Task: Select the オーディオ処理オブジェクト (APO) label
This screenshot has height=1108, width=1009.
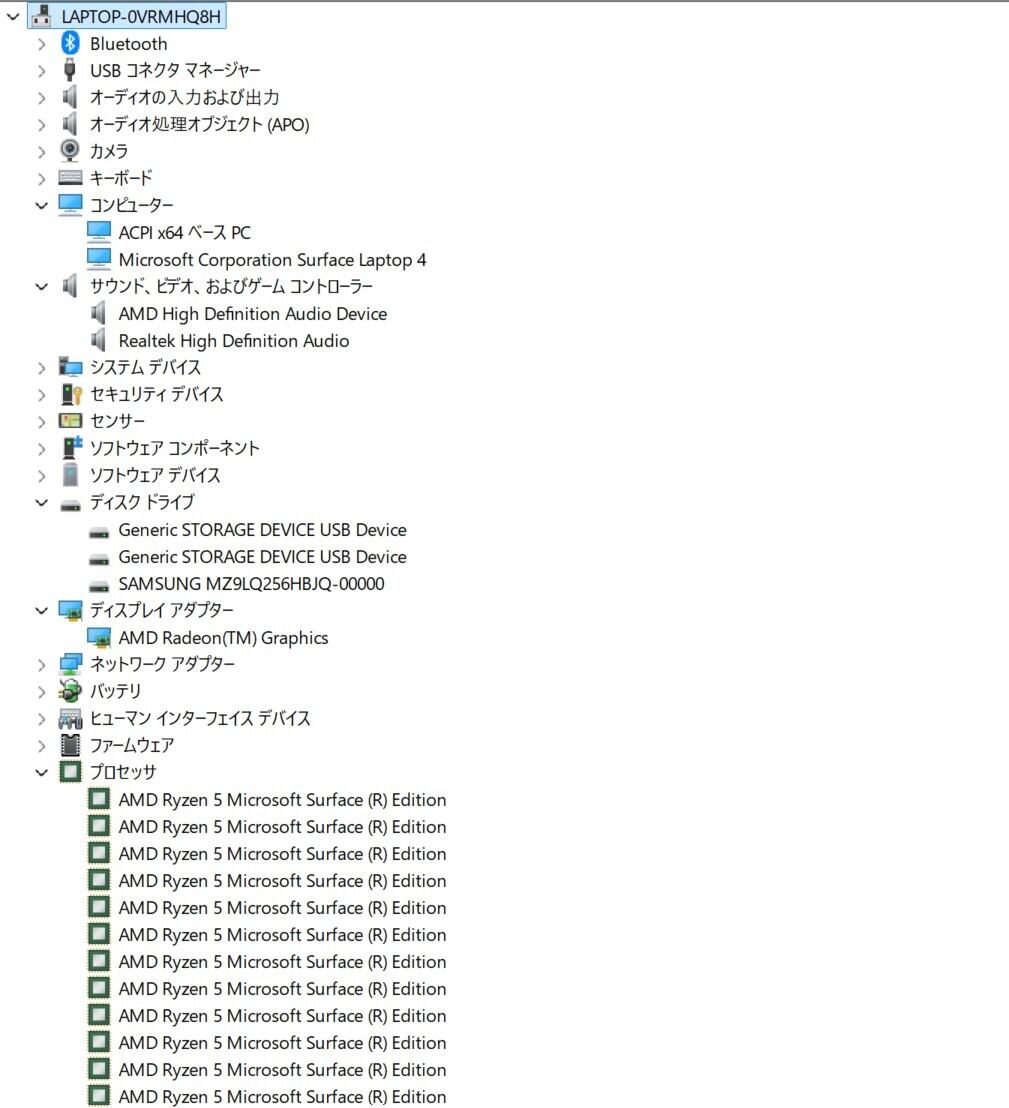Action: (x=199, y=124)
